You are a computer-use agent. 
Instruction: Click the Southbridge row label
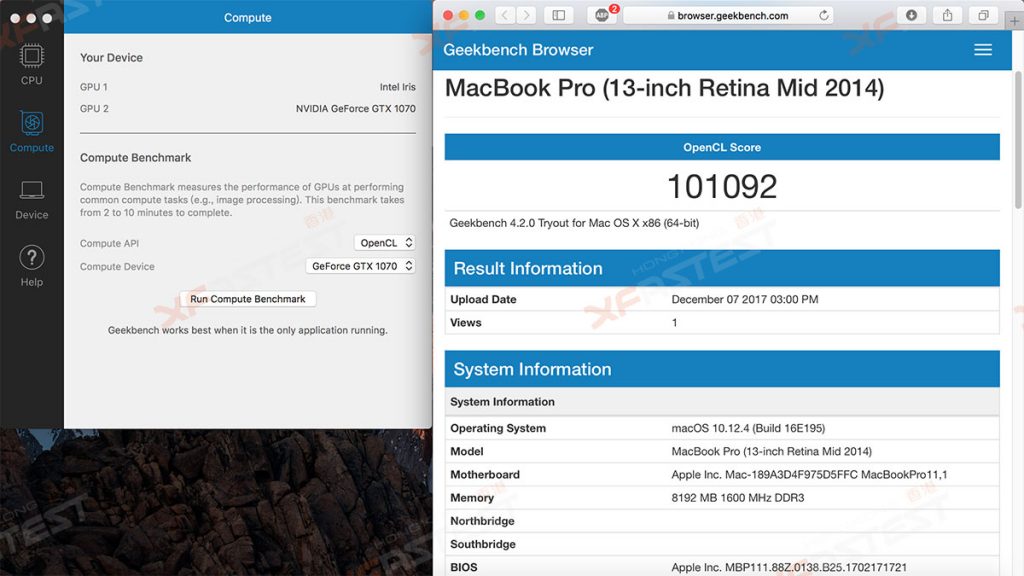483,544
